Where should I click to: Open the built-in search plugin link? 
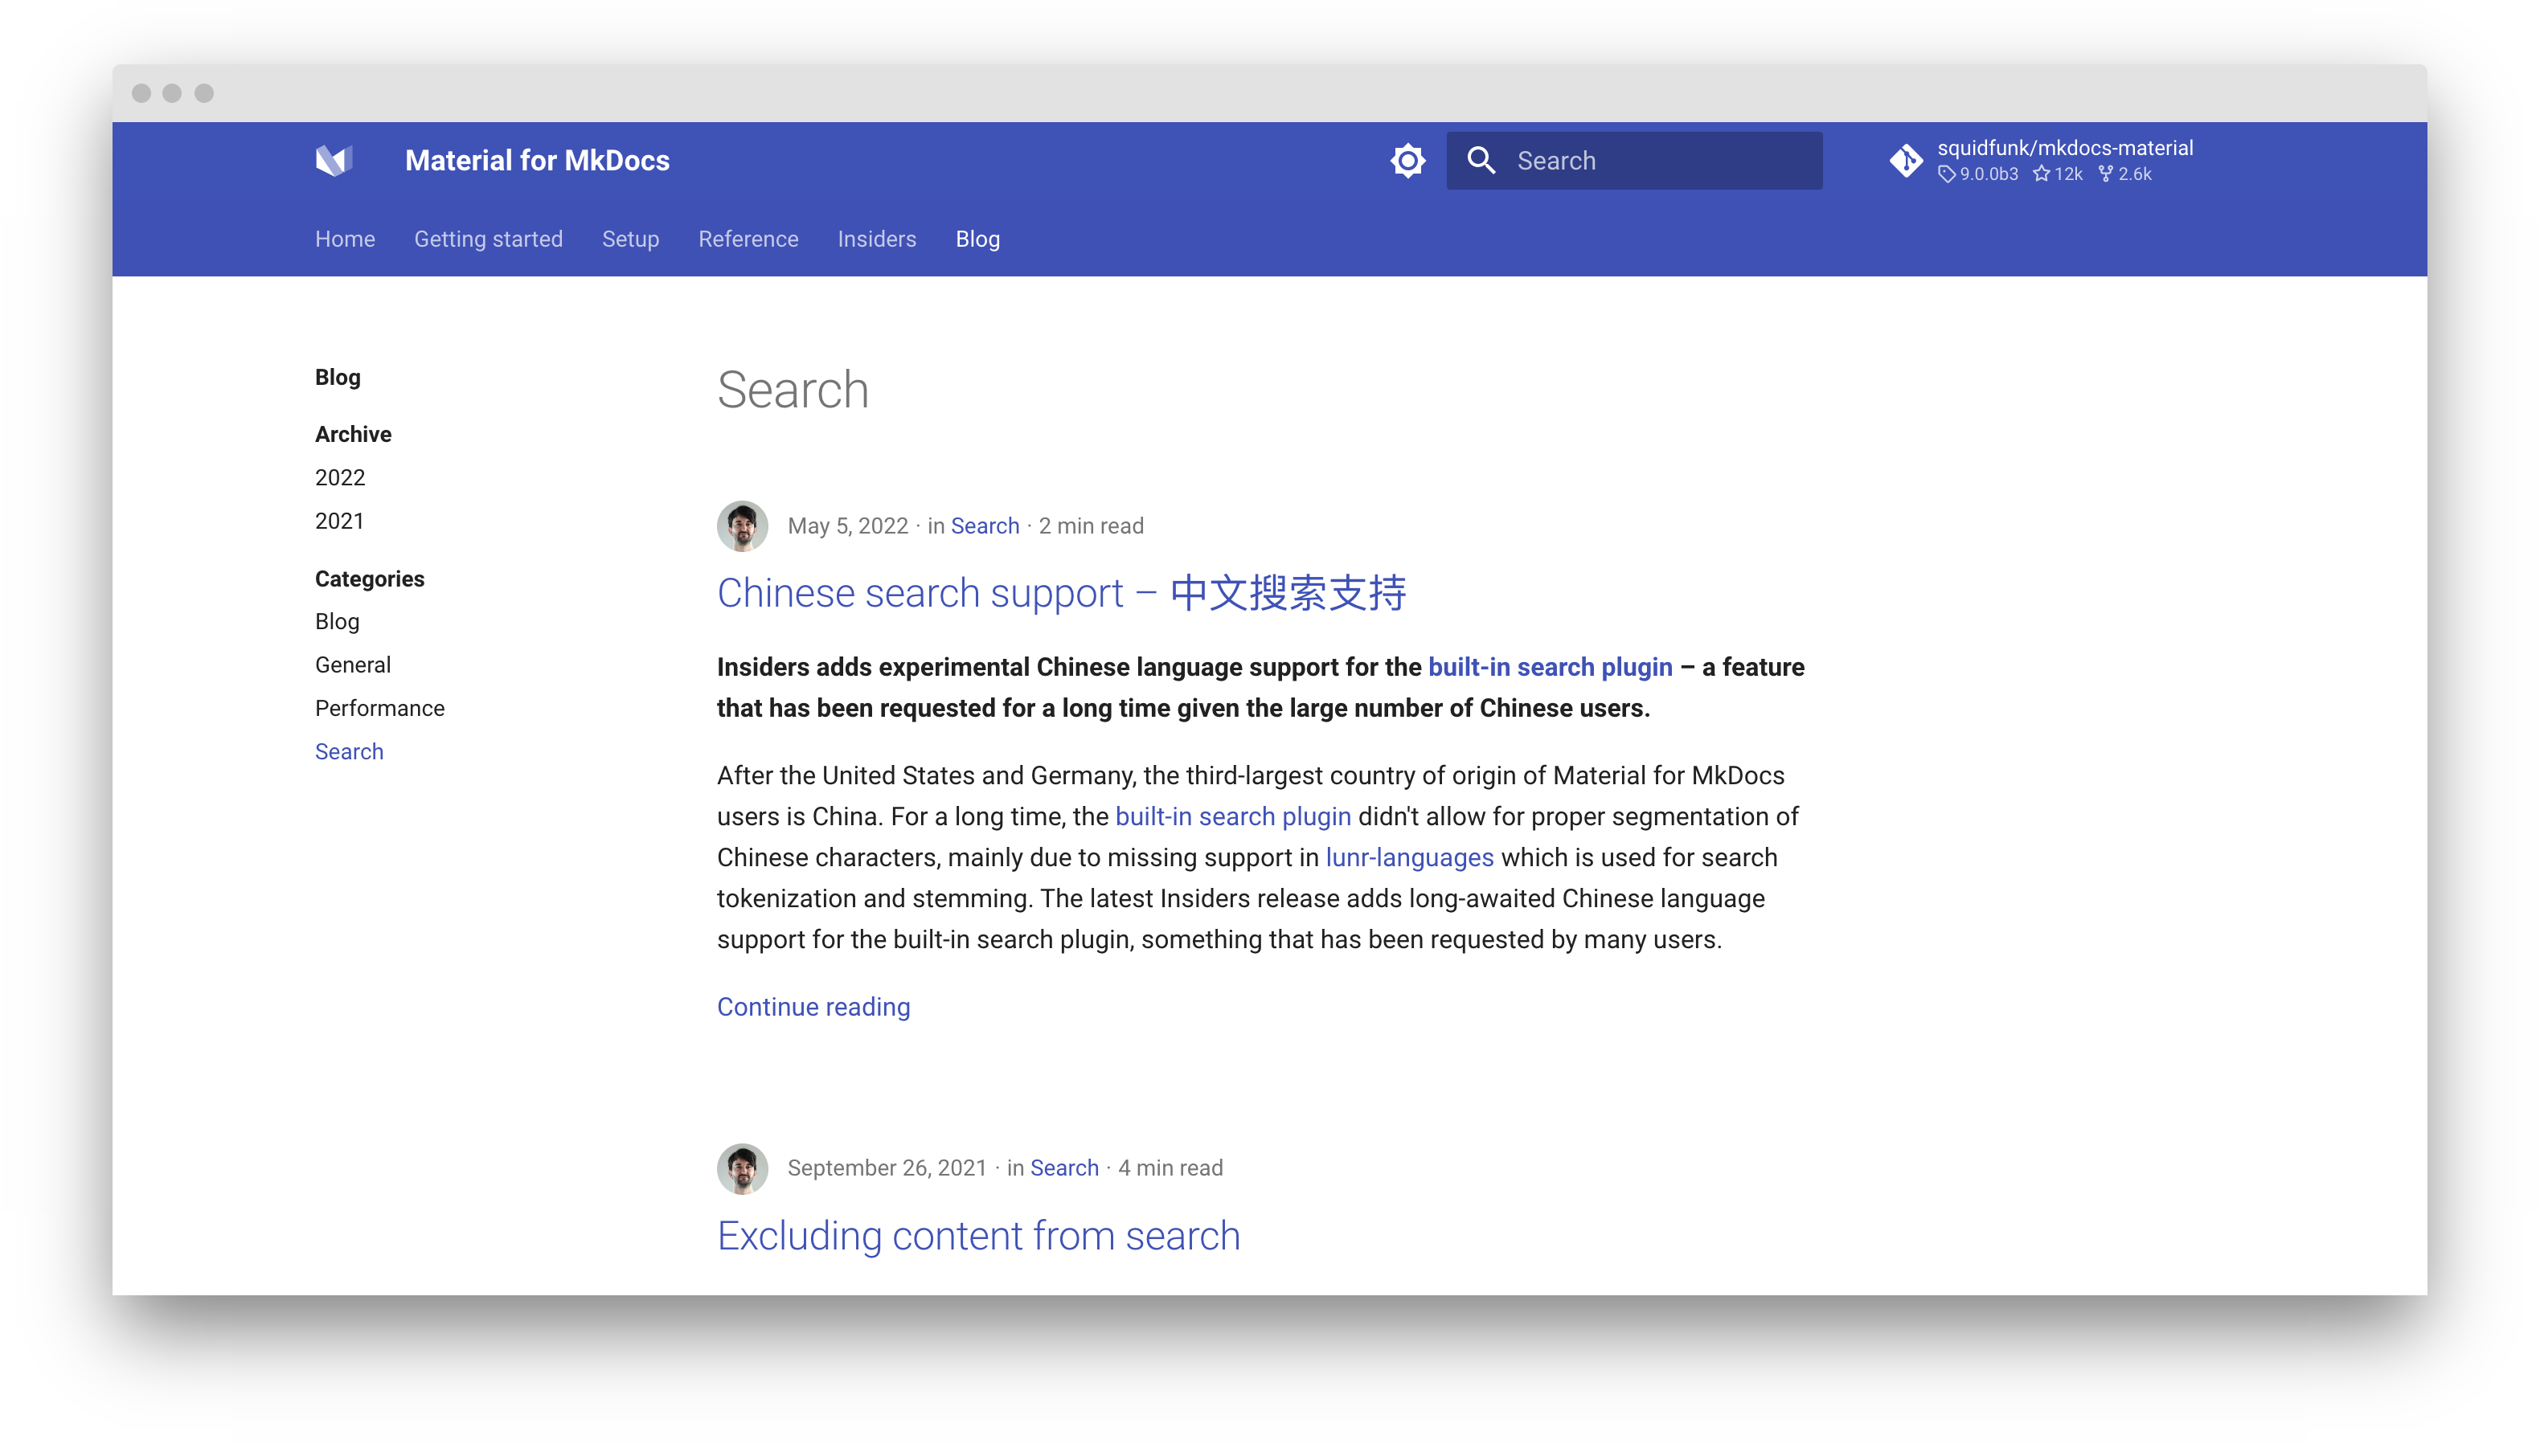click(x=1549, y=667)
